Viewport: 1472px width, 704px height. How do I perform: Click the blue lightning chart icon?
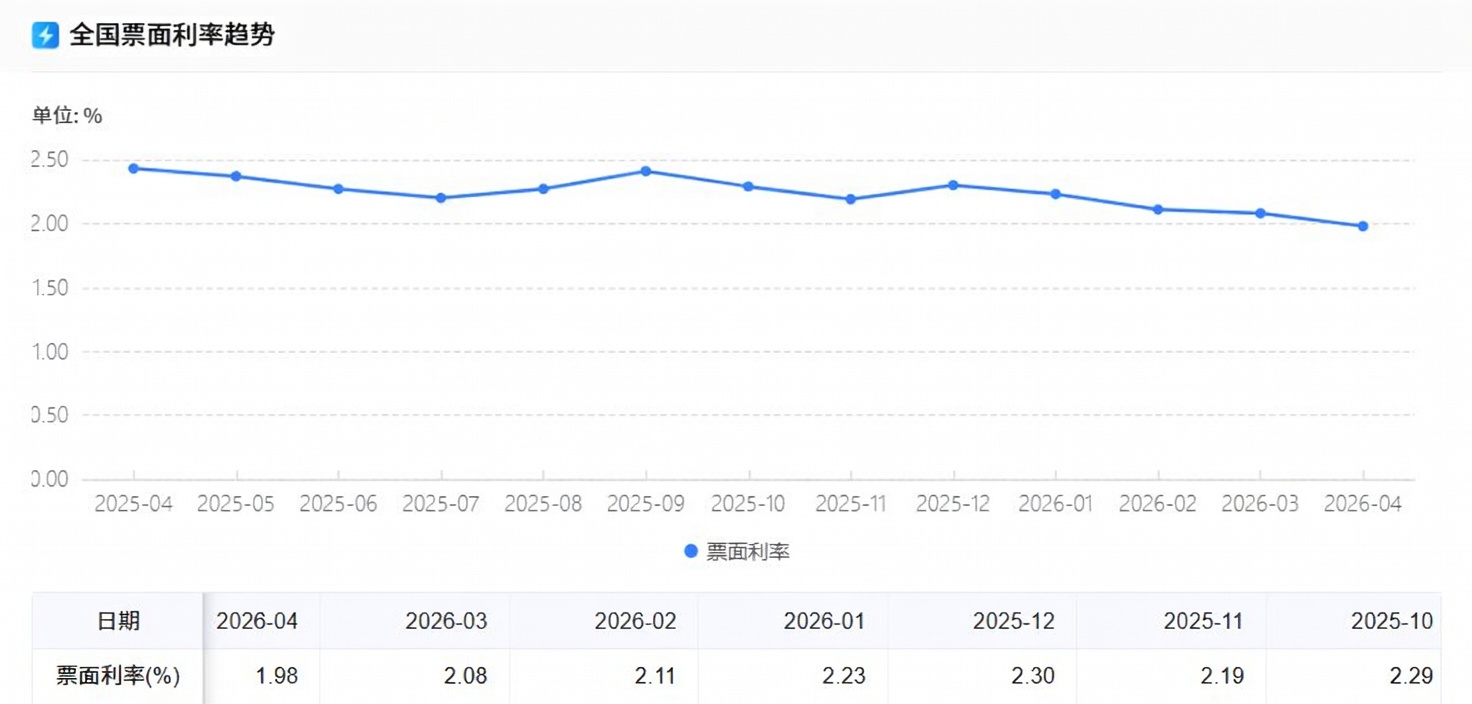pos(43,34)
